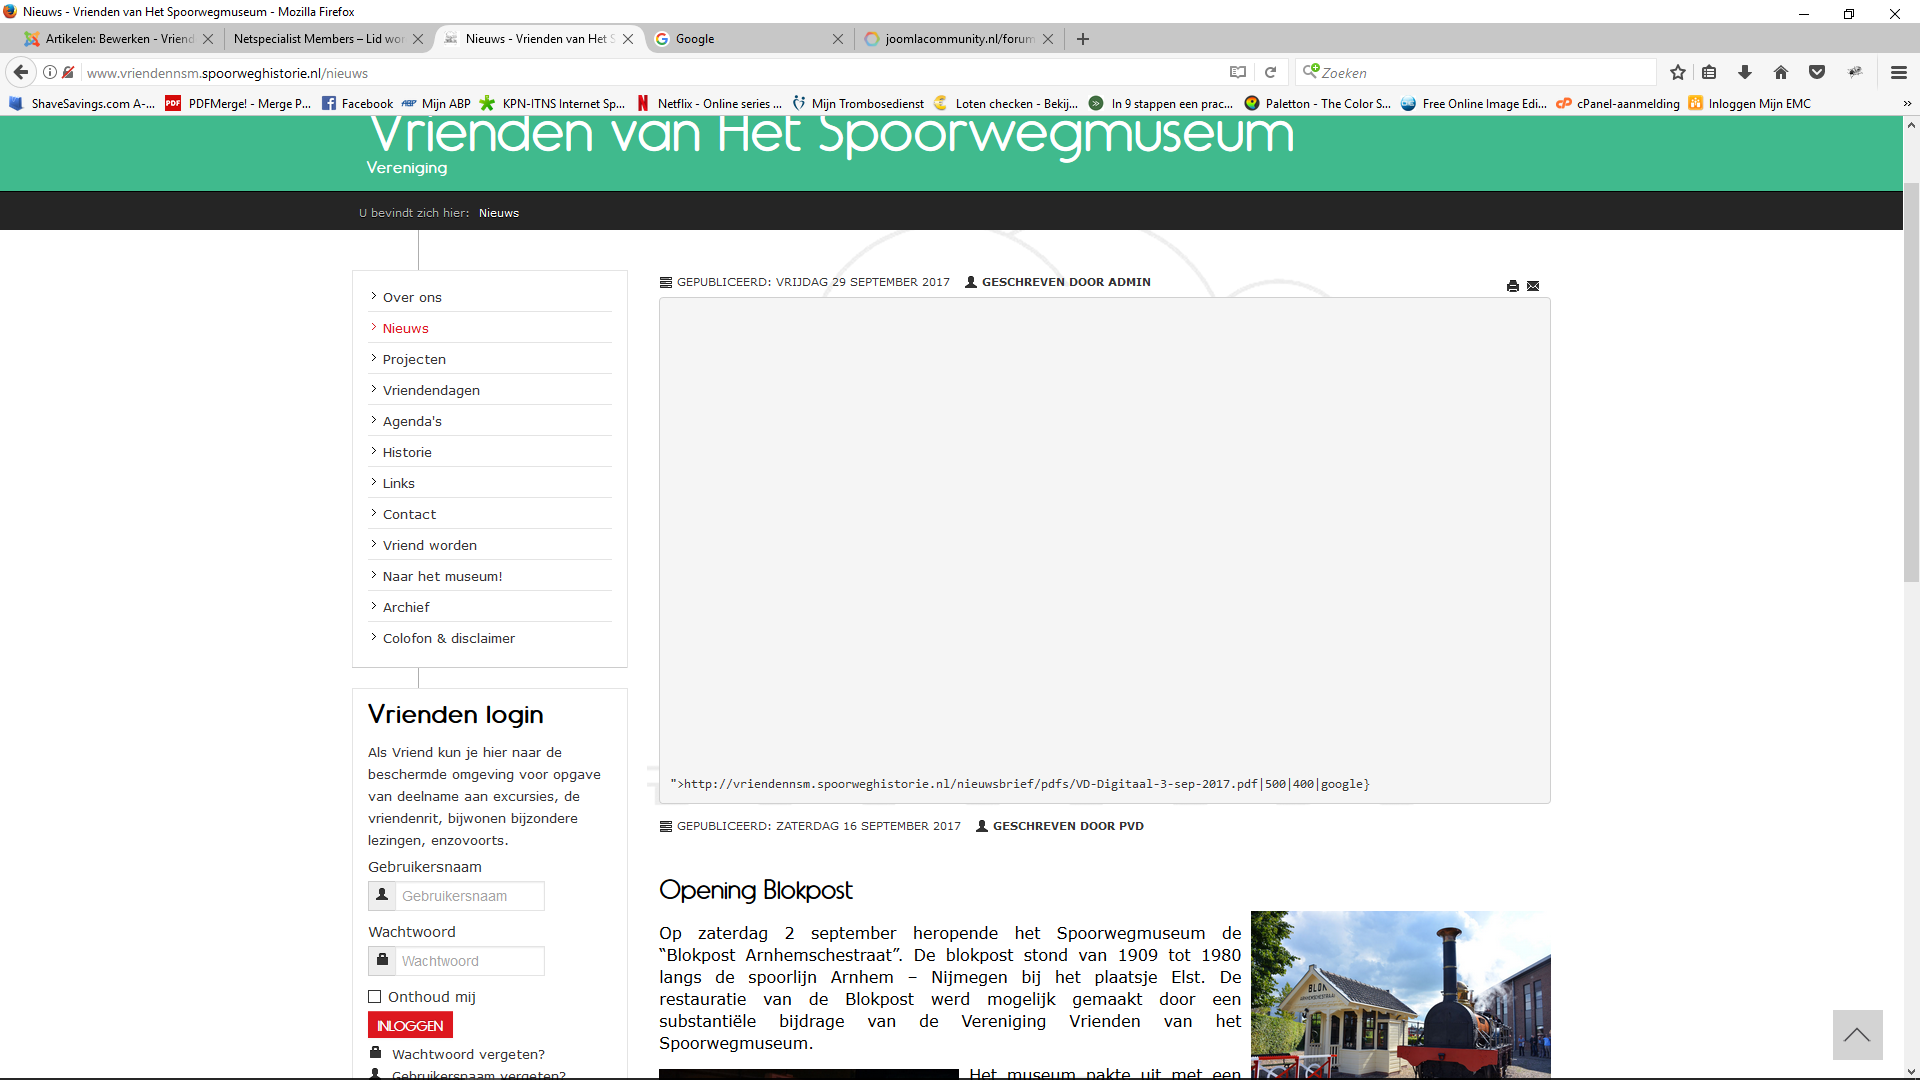The height and width of the screenshot is (1080, 1920).
Task: Click Nieuws in the breadcrumb bar
Action: tap(498, 213)
